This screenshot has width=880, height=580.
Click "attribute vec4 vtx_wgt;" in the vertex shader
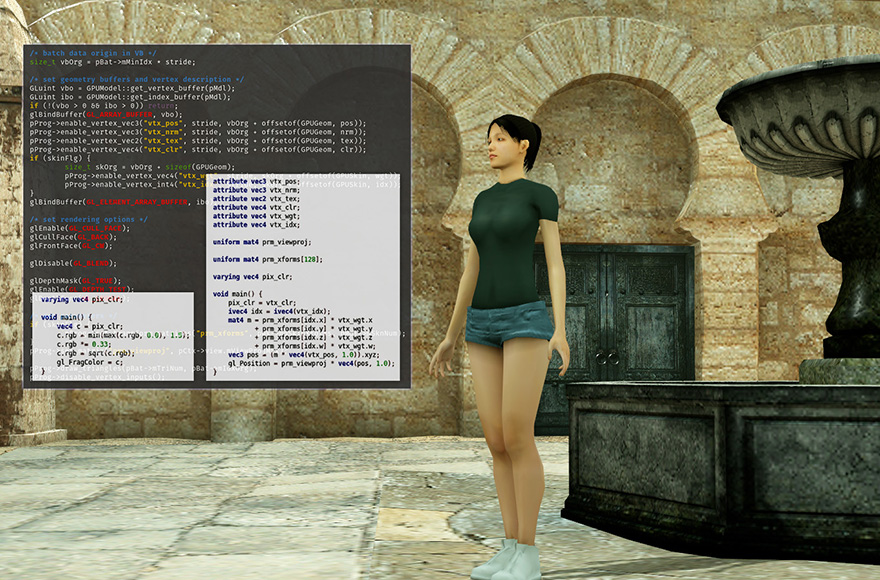pos(256,216)
